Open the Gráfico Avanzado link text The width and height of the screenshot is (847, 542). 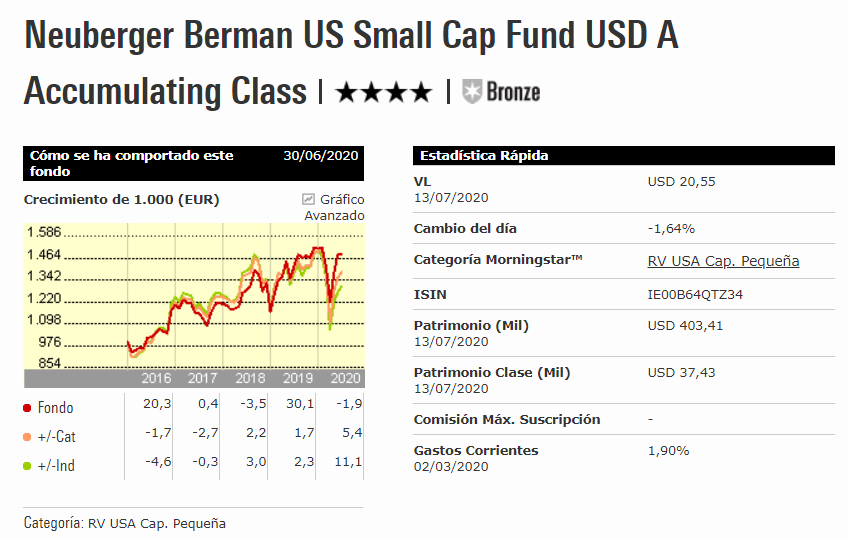(340, 207)
